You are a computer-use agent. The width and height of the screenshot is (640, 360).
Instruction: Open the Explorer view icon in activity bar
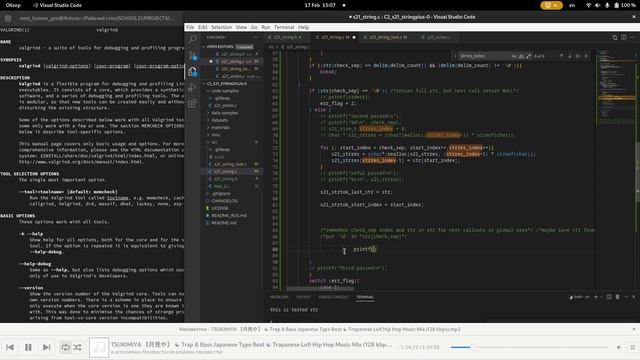click(x=192, y=71)
